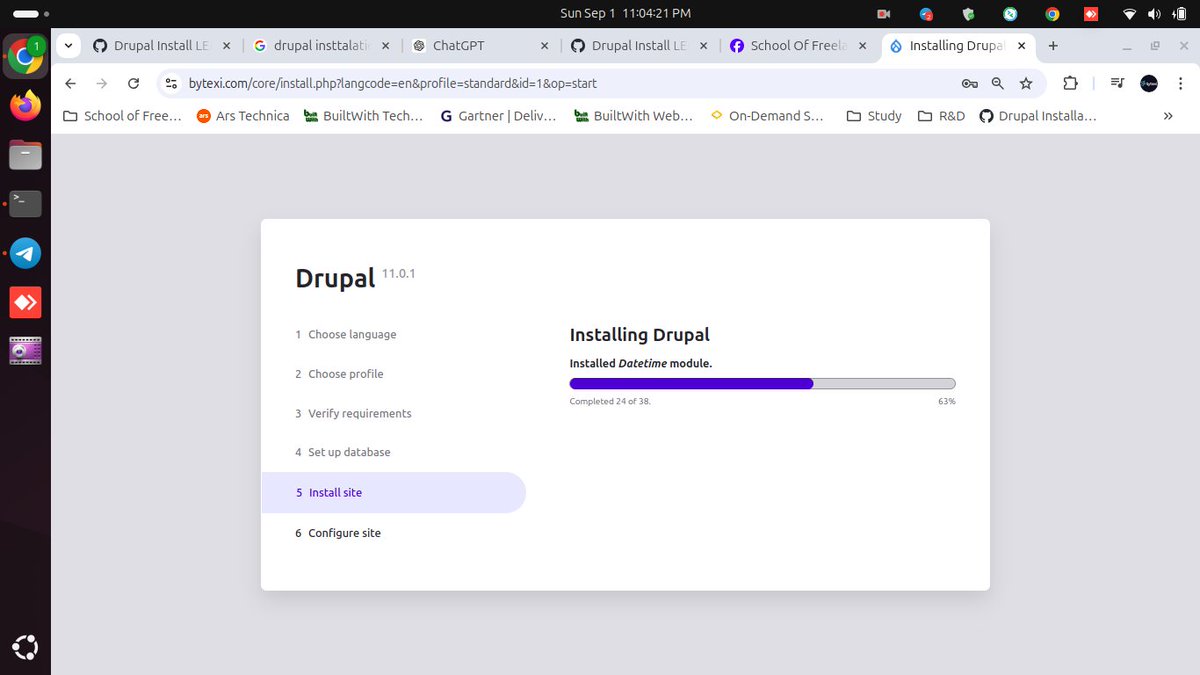Image resolution: width=1200 pixels, height=675 pixels.
Task: Switch to the ChatGPT tab
Action: (x=482, y=46)
